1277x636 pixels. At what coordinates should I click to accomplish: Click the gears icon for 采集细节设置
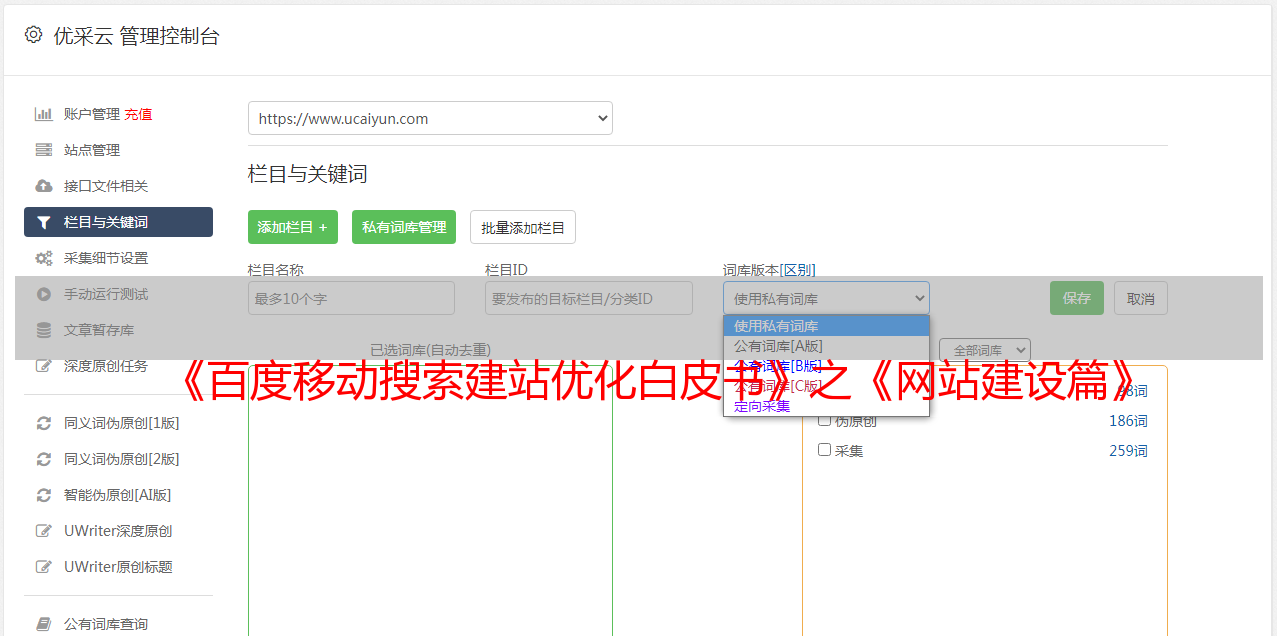(x=43, y=258)
